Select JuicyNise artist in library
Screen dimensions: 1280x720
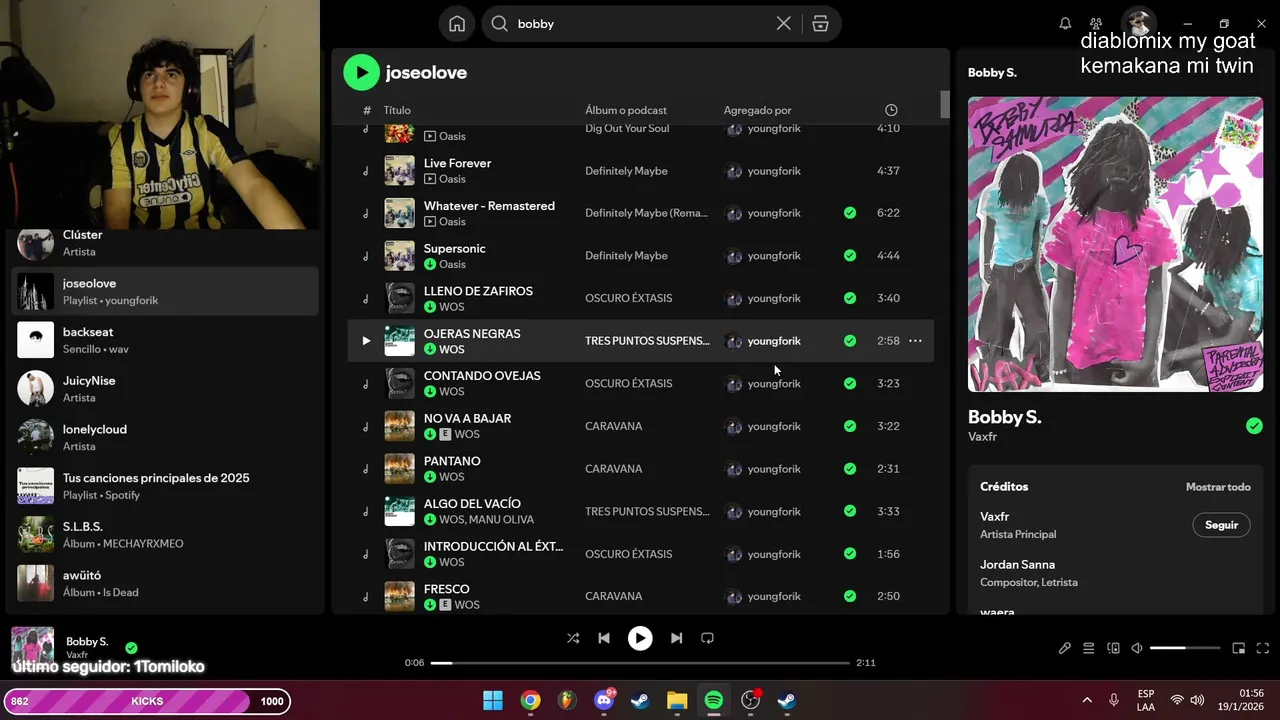(166, 388)
